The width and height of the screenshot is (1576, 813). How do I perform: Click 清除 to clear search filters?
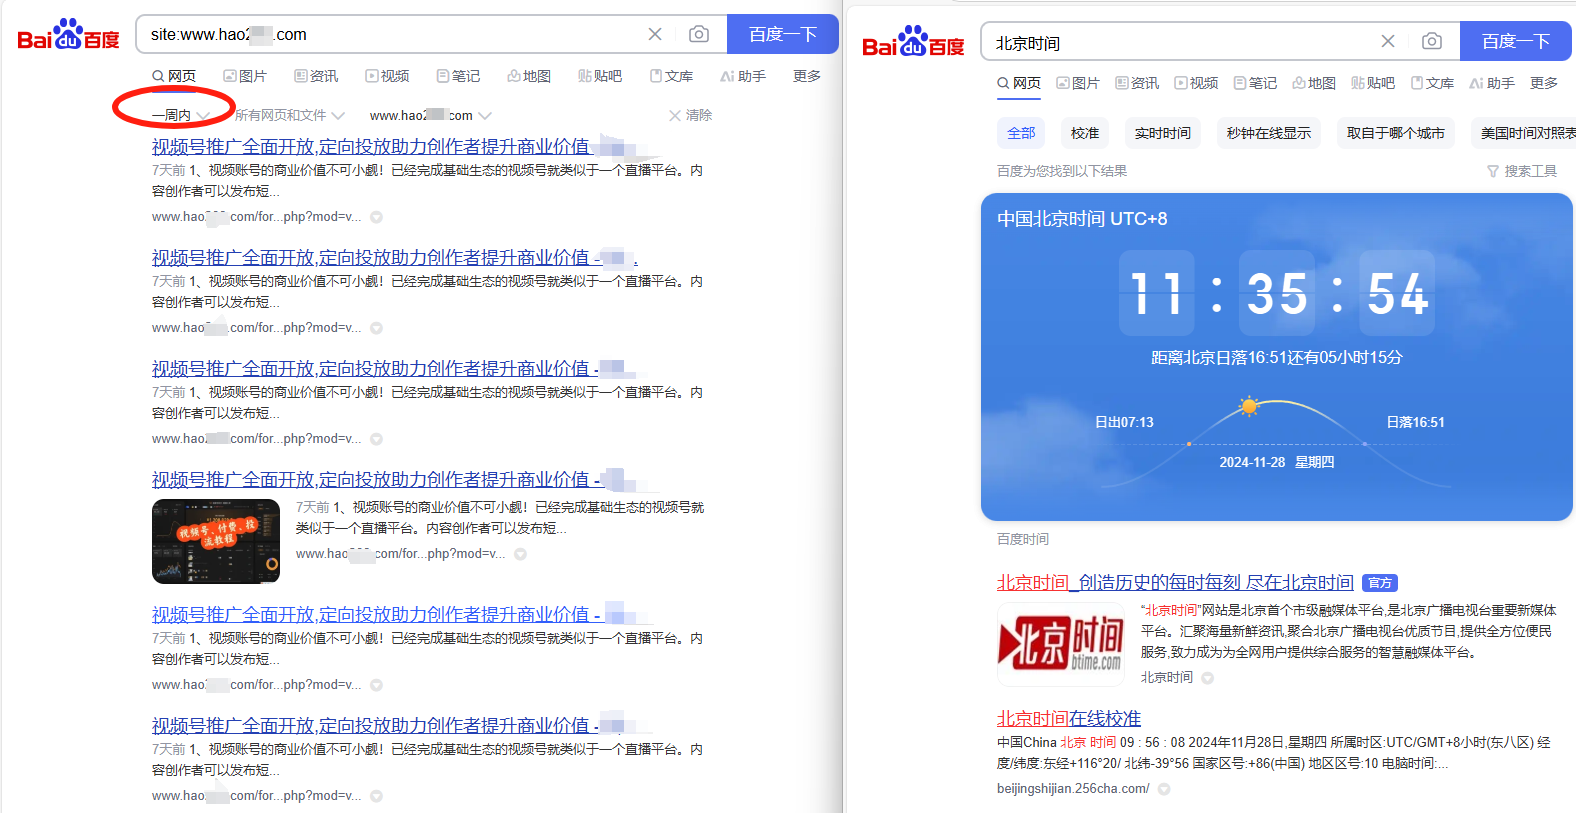point(690,116)
